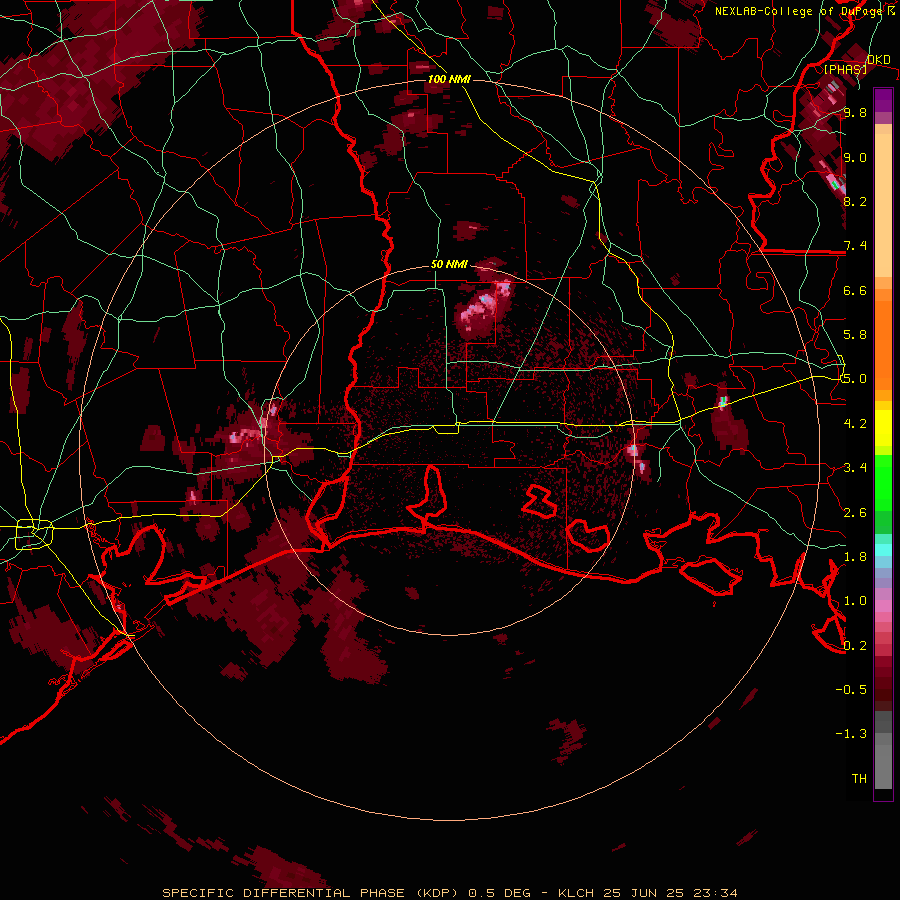
Task: Select the -1.3 legend value
Action: point(851,734)
